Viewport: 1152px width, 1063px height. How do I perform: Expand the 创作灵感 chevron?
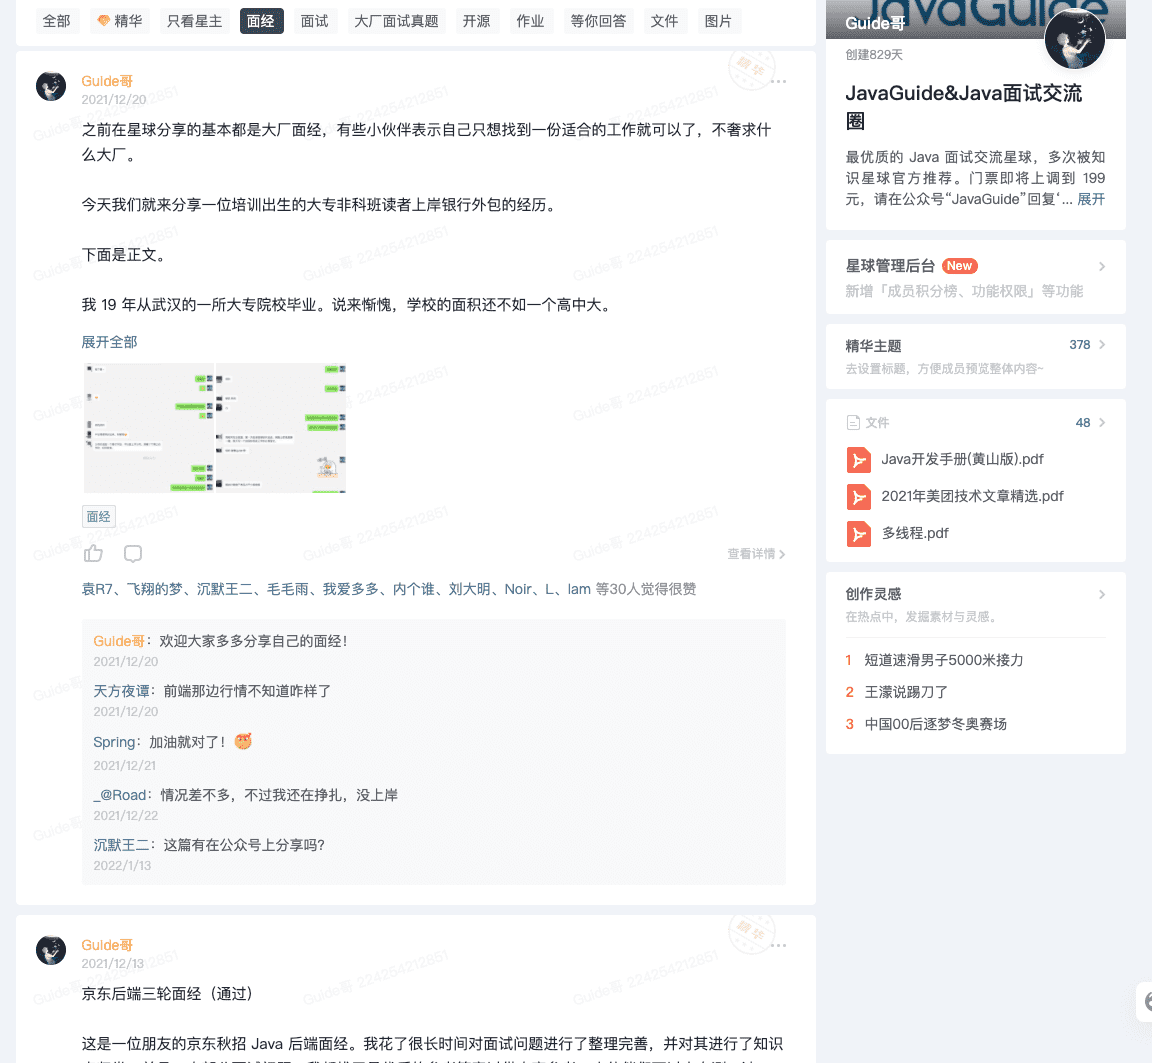tap(1101, 594)
